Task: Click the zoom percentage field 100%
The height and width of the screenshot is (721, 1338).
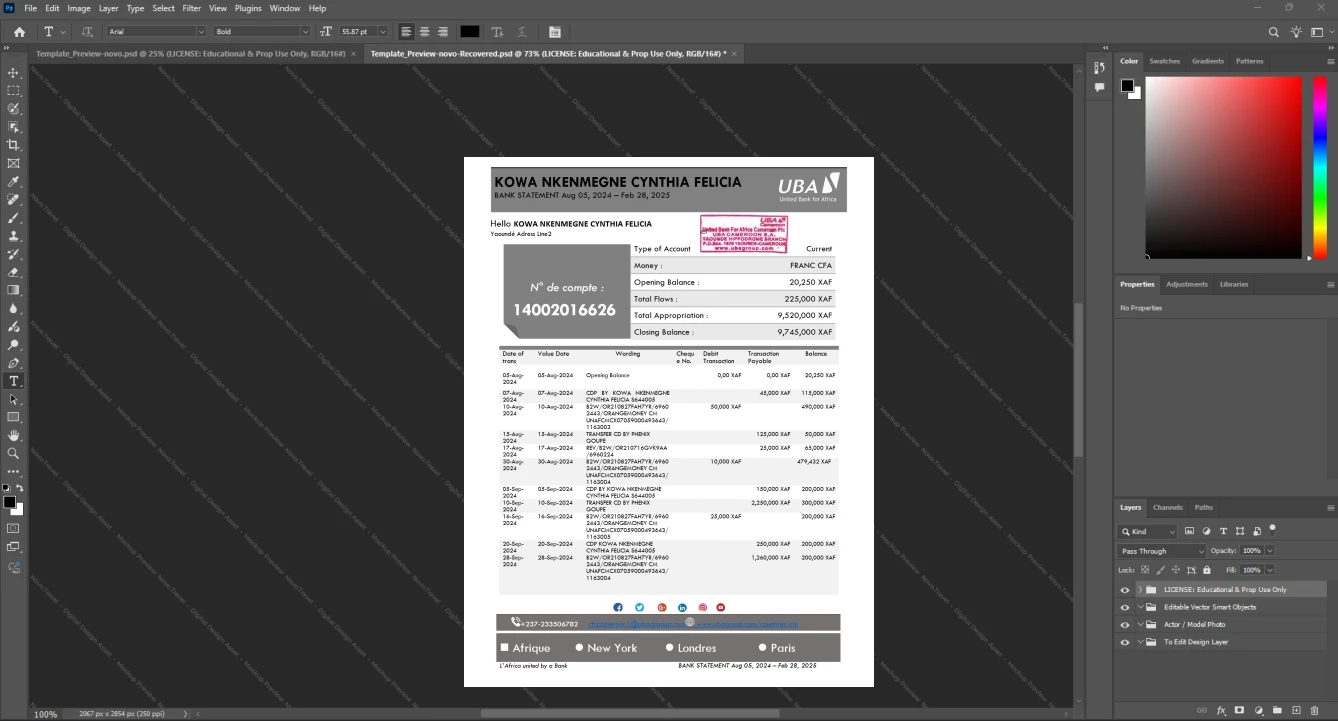Action: coord(46,714)
